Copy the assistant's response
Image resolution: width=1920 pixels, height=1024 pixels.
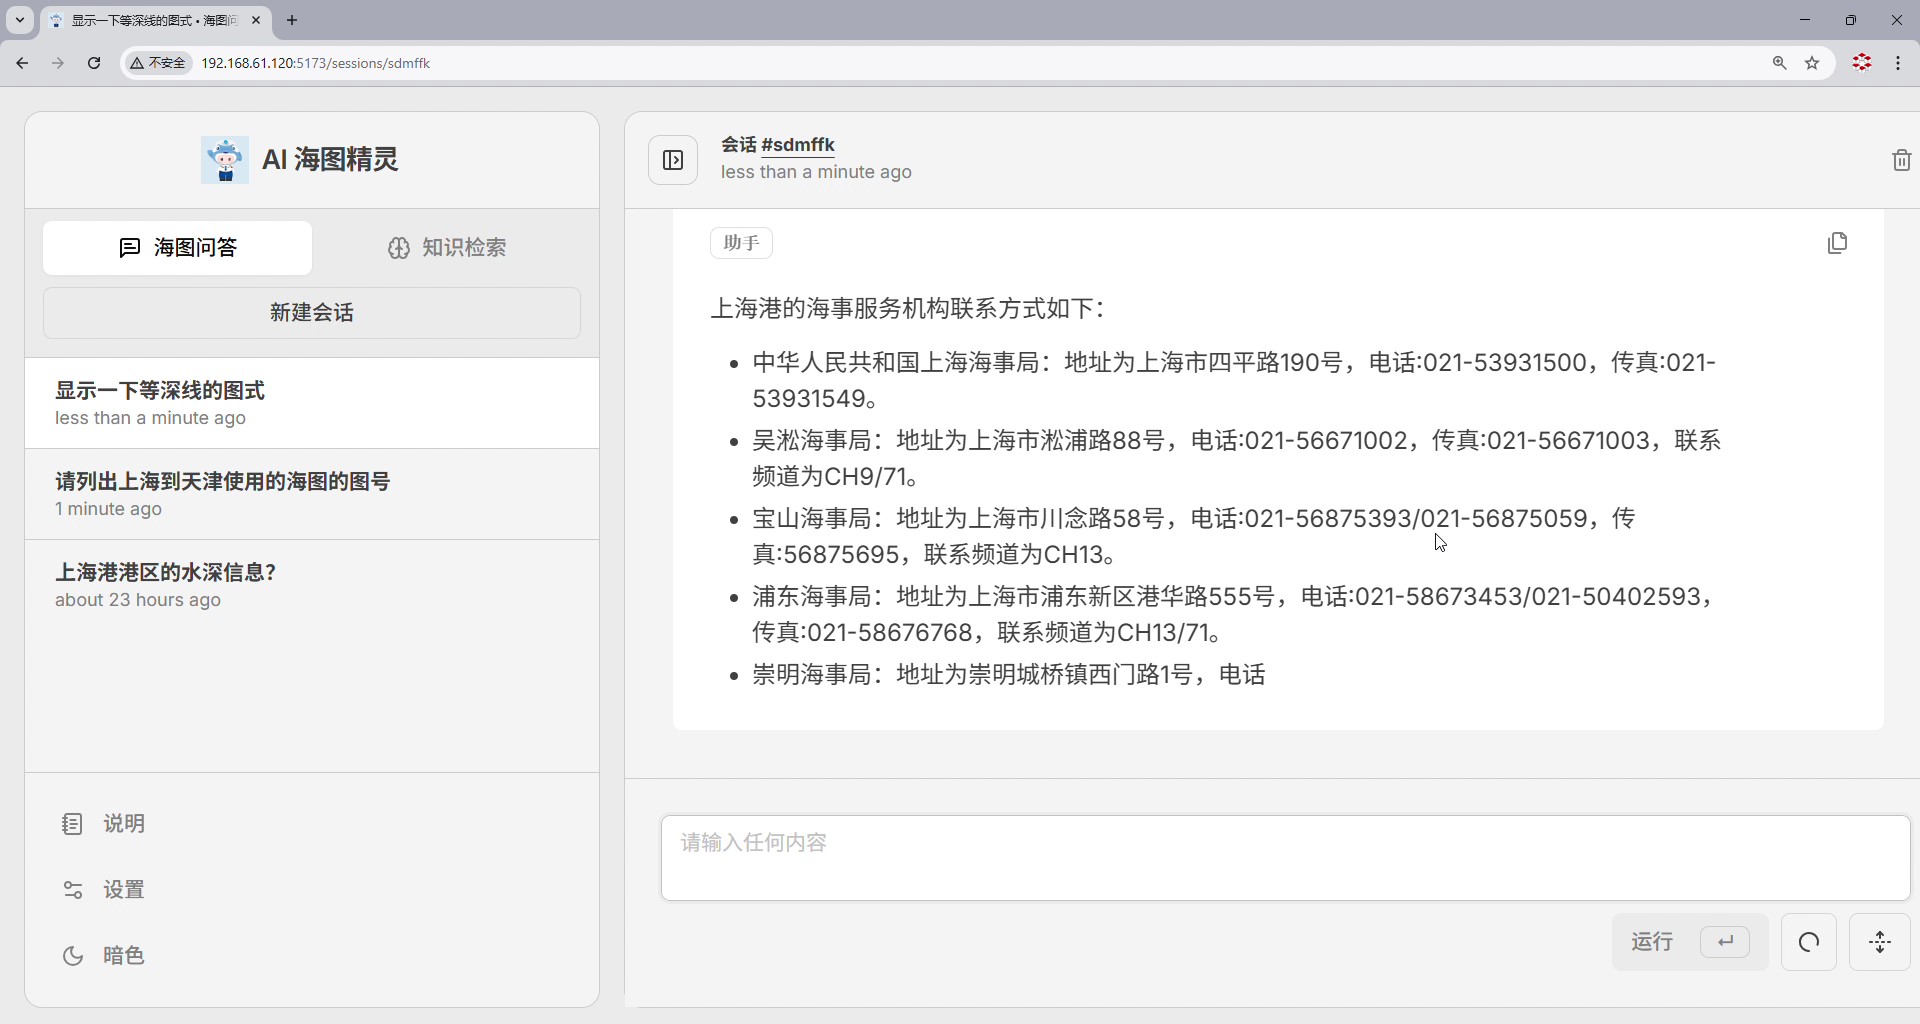[1837, 243]
